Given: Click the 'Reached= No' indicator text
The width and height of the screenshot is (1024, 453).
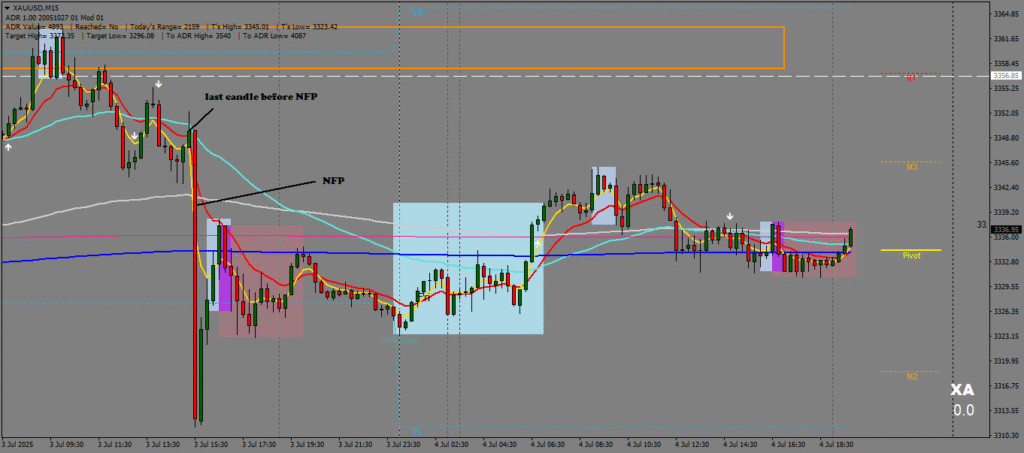Looking at the screenshot, I should coord(97,27).
